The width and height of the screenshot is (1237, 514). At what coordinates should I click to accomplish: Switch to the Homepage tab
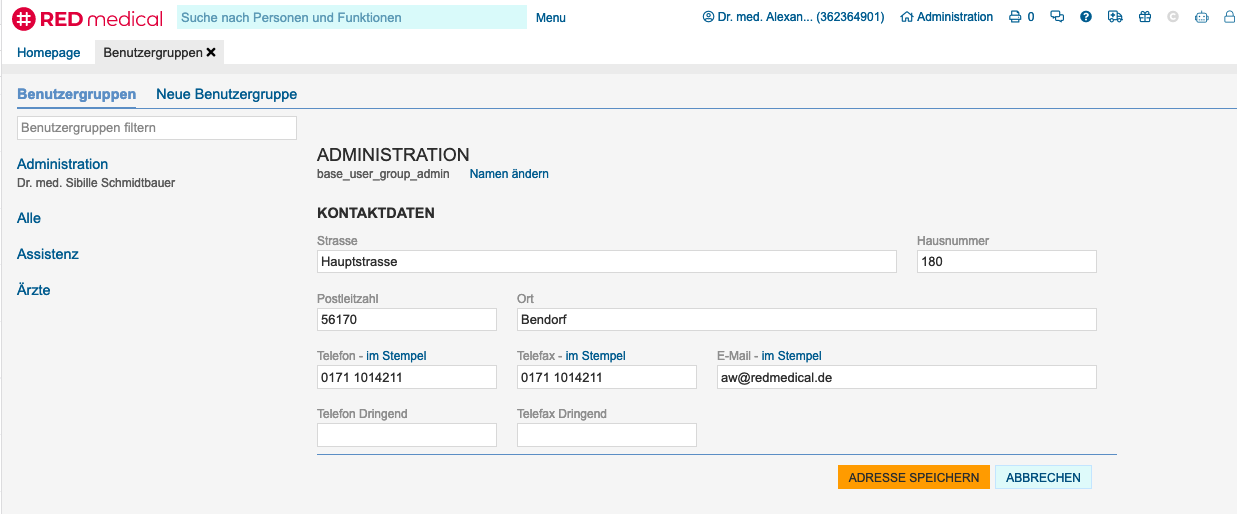48,52
